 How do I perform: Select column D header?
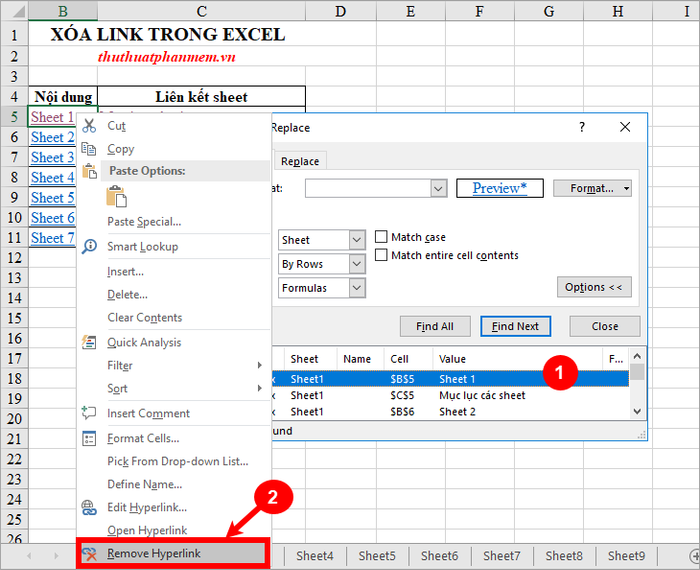[x=341, y=11]
